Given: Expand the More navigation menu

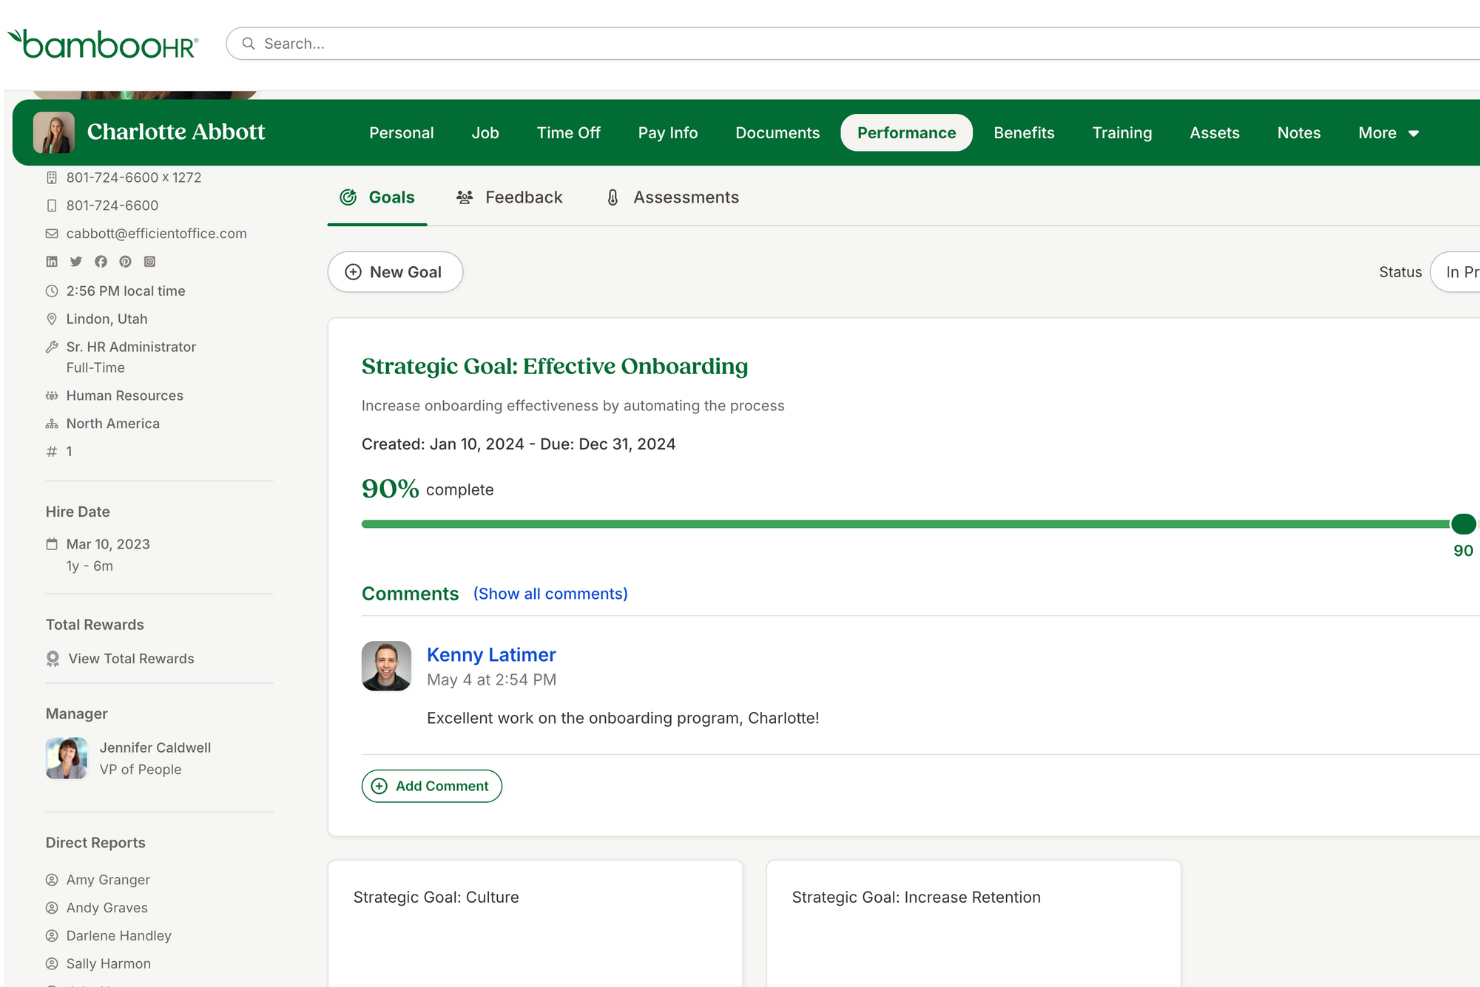Looking at the screenshot, I should [1388, 132].
